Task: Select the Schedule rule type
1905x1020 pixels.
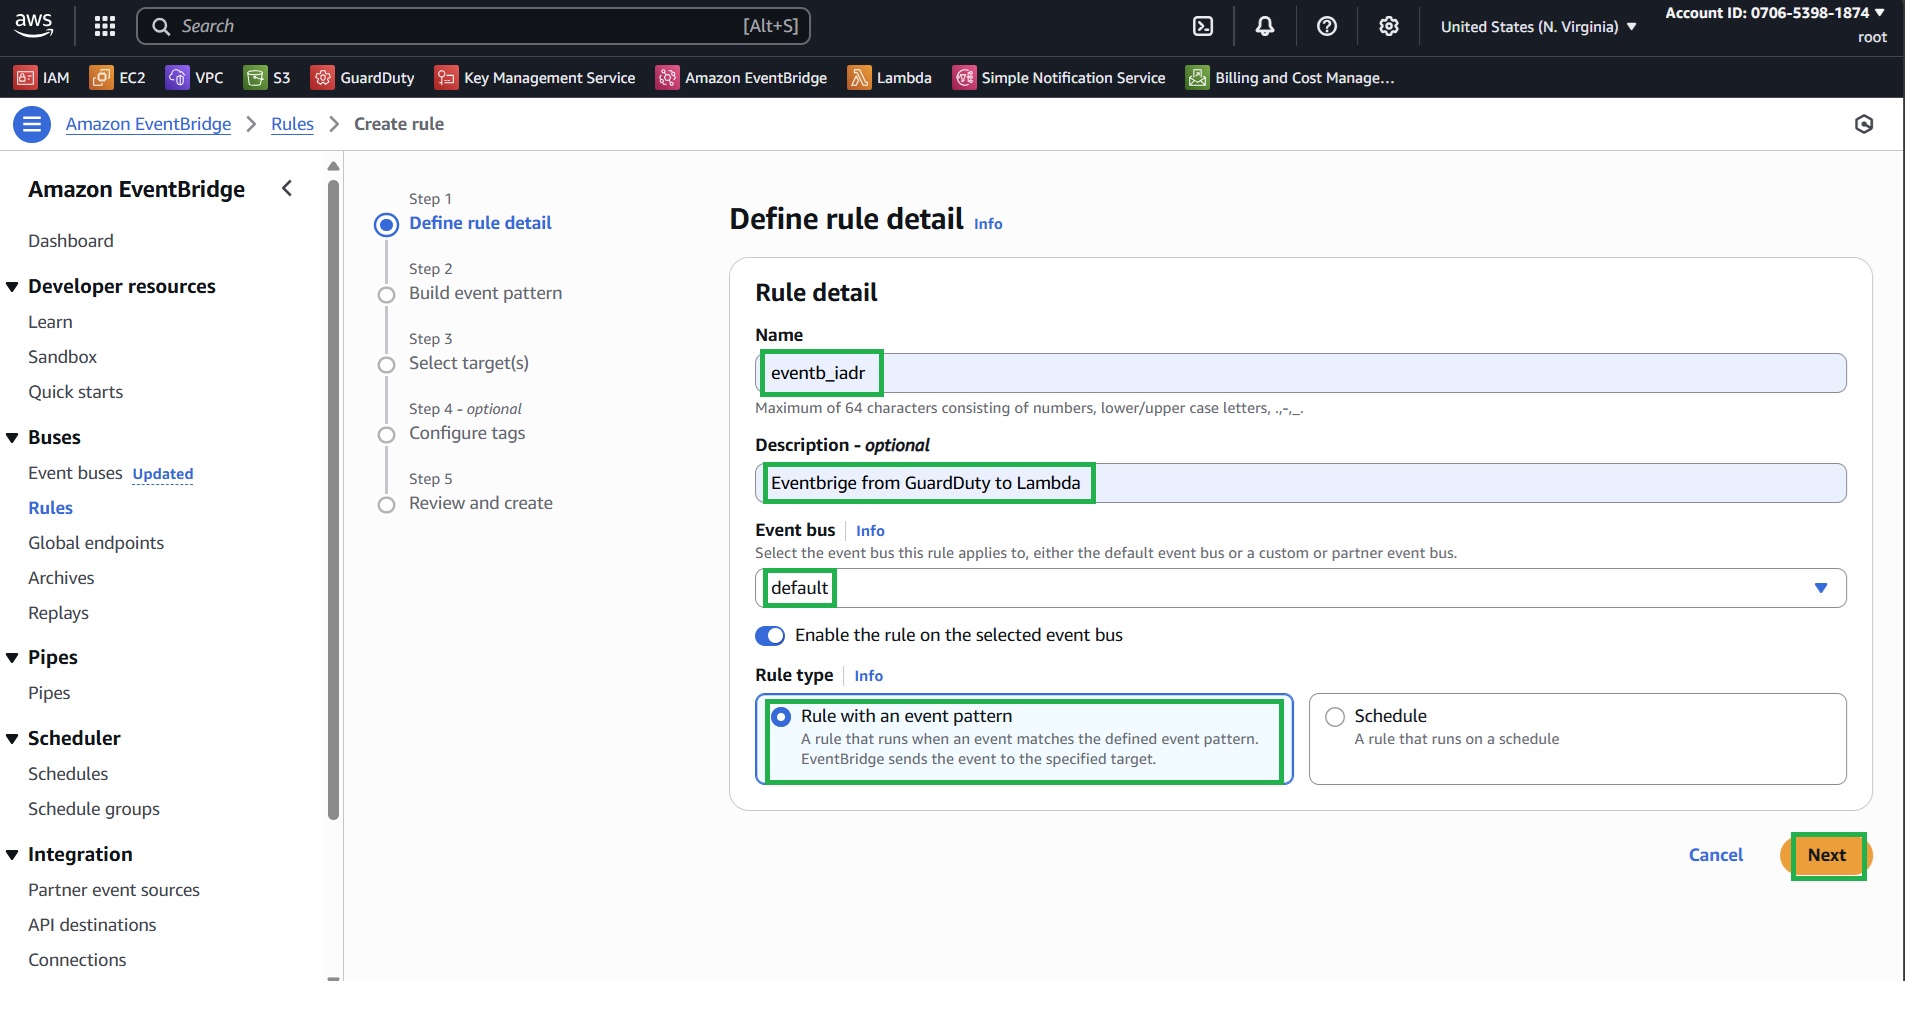Action: [1577, 739]
